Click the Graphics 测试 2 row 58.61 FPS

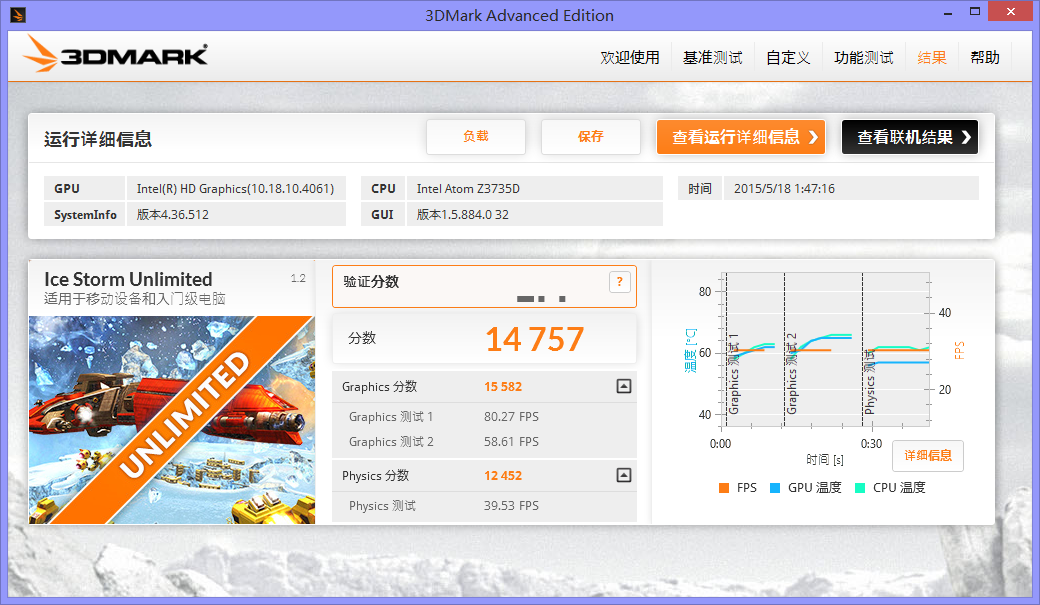click(484, 442)
